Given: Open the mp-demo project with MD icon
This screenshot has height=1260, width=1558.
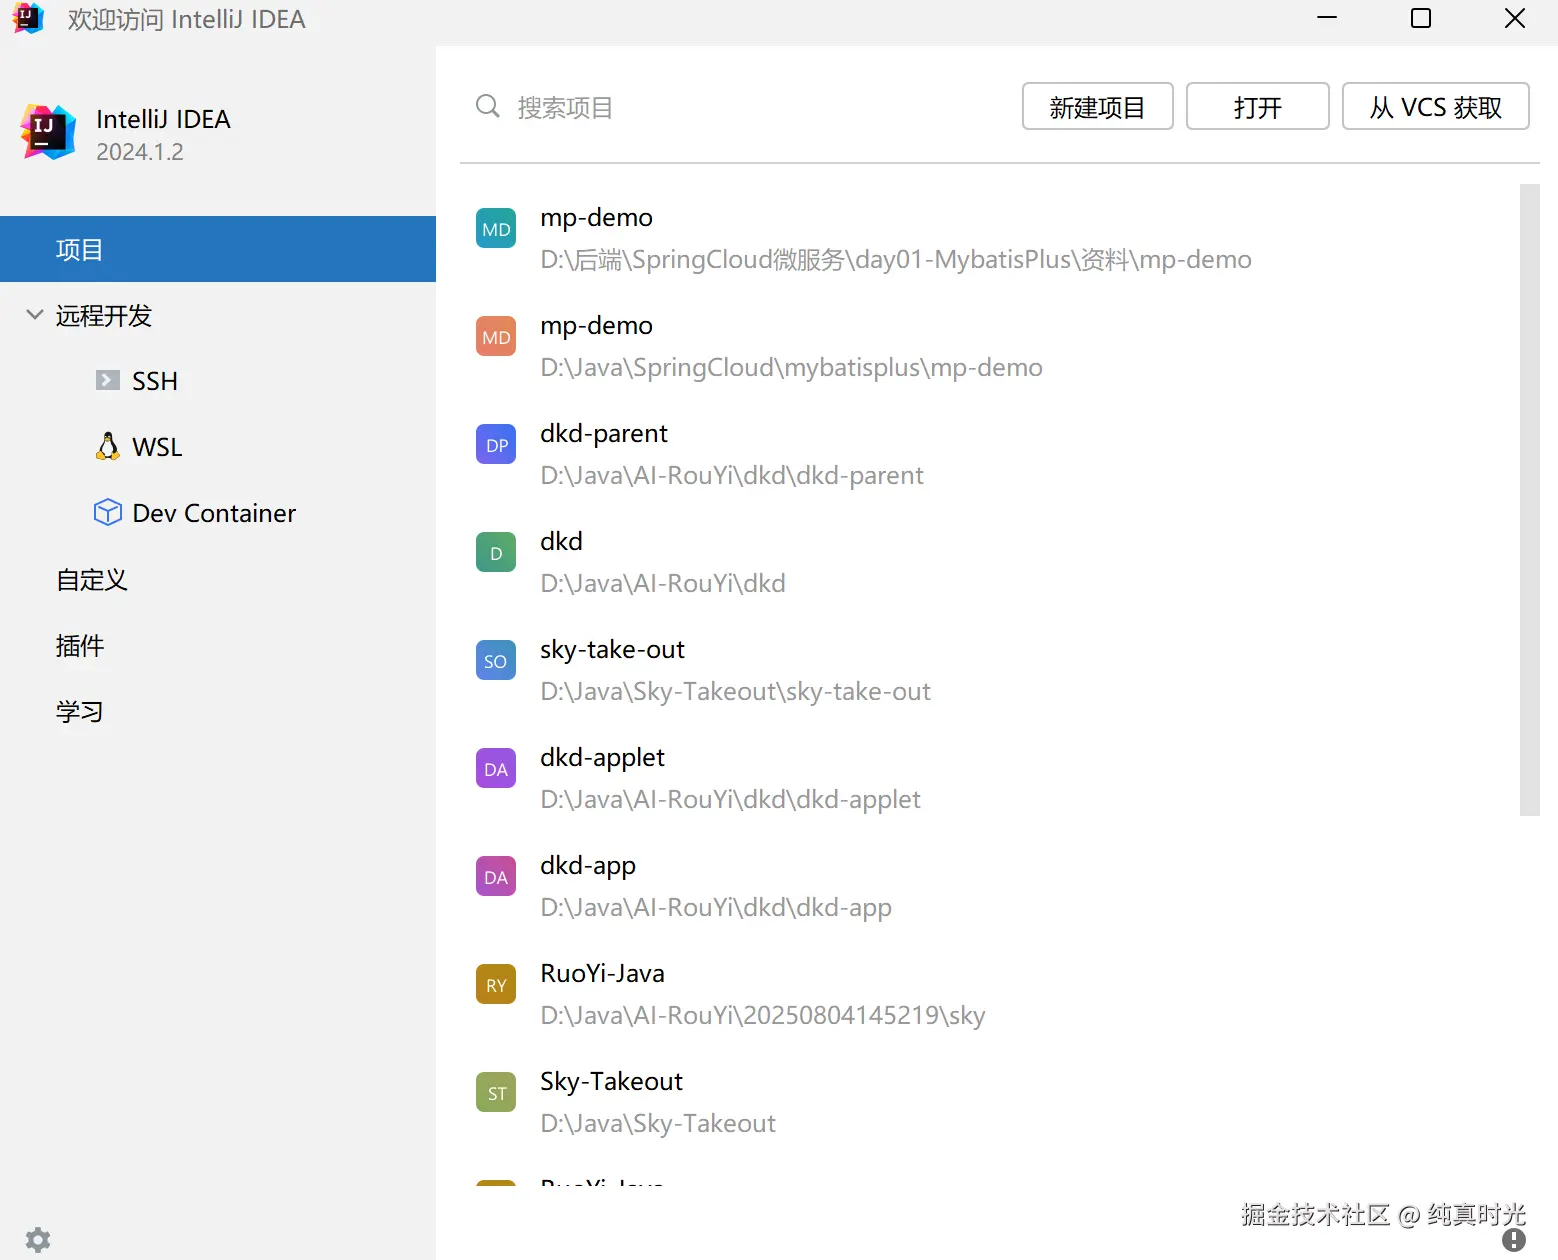Looking at the screenshot, I should point(495,228).
